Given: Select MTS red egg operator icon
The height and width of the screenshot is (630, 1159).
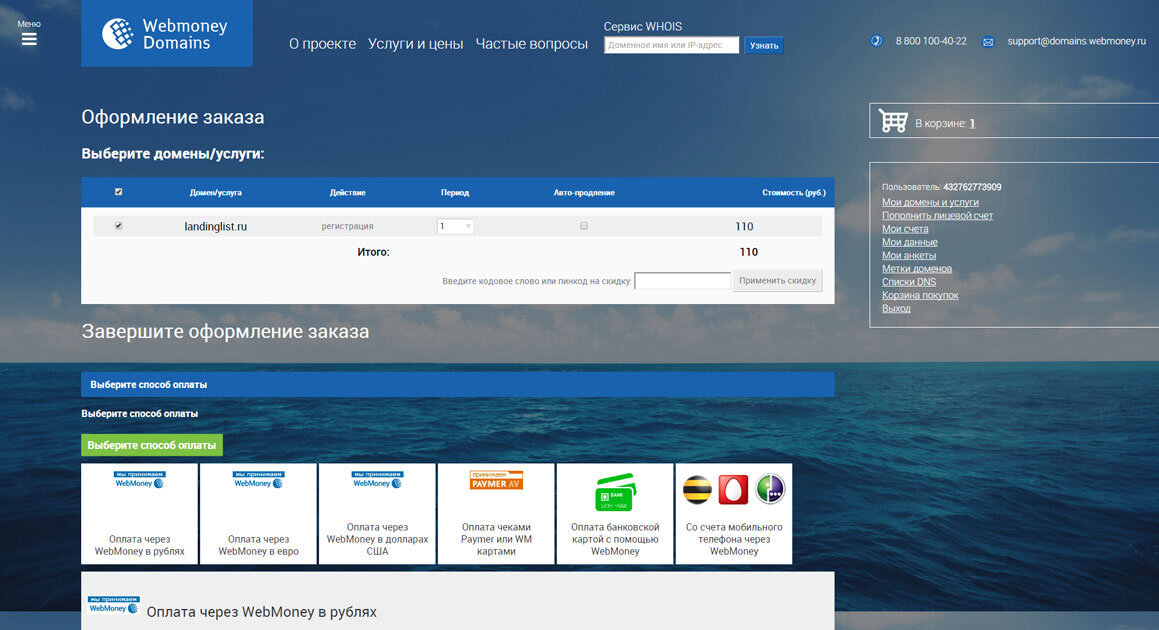Looking at the screenshot, I should 733,490.
